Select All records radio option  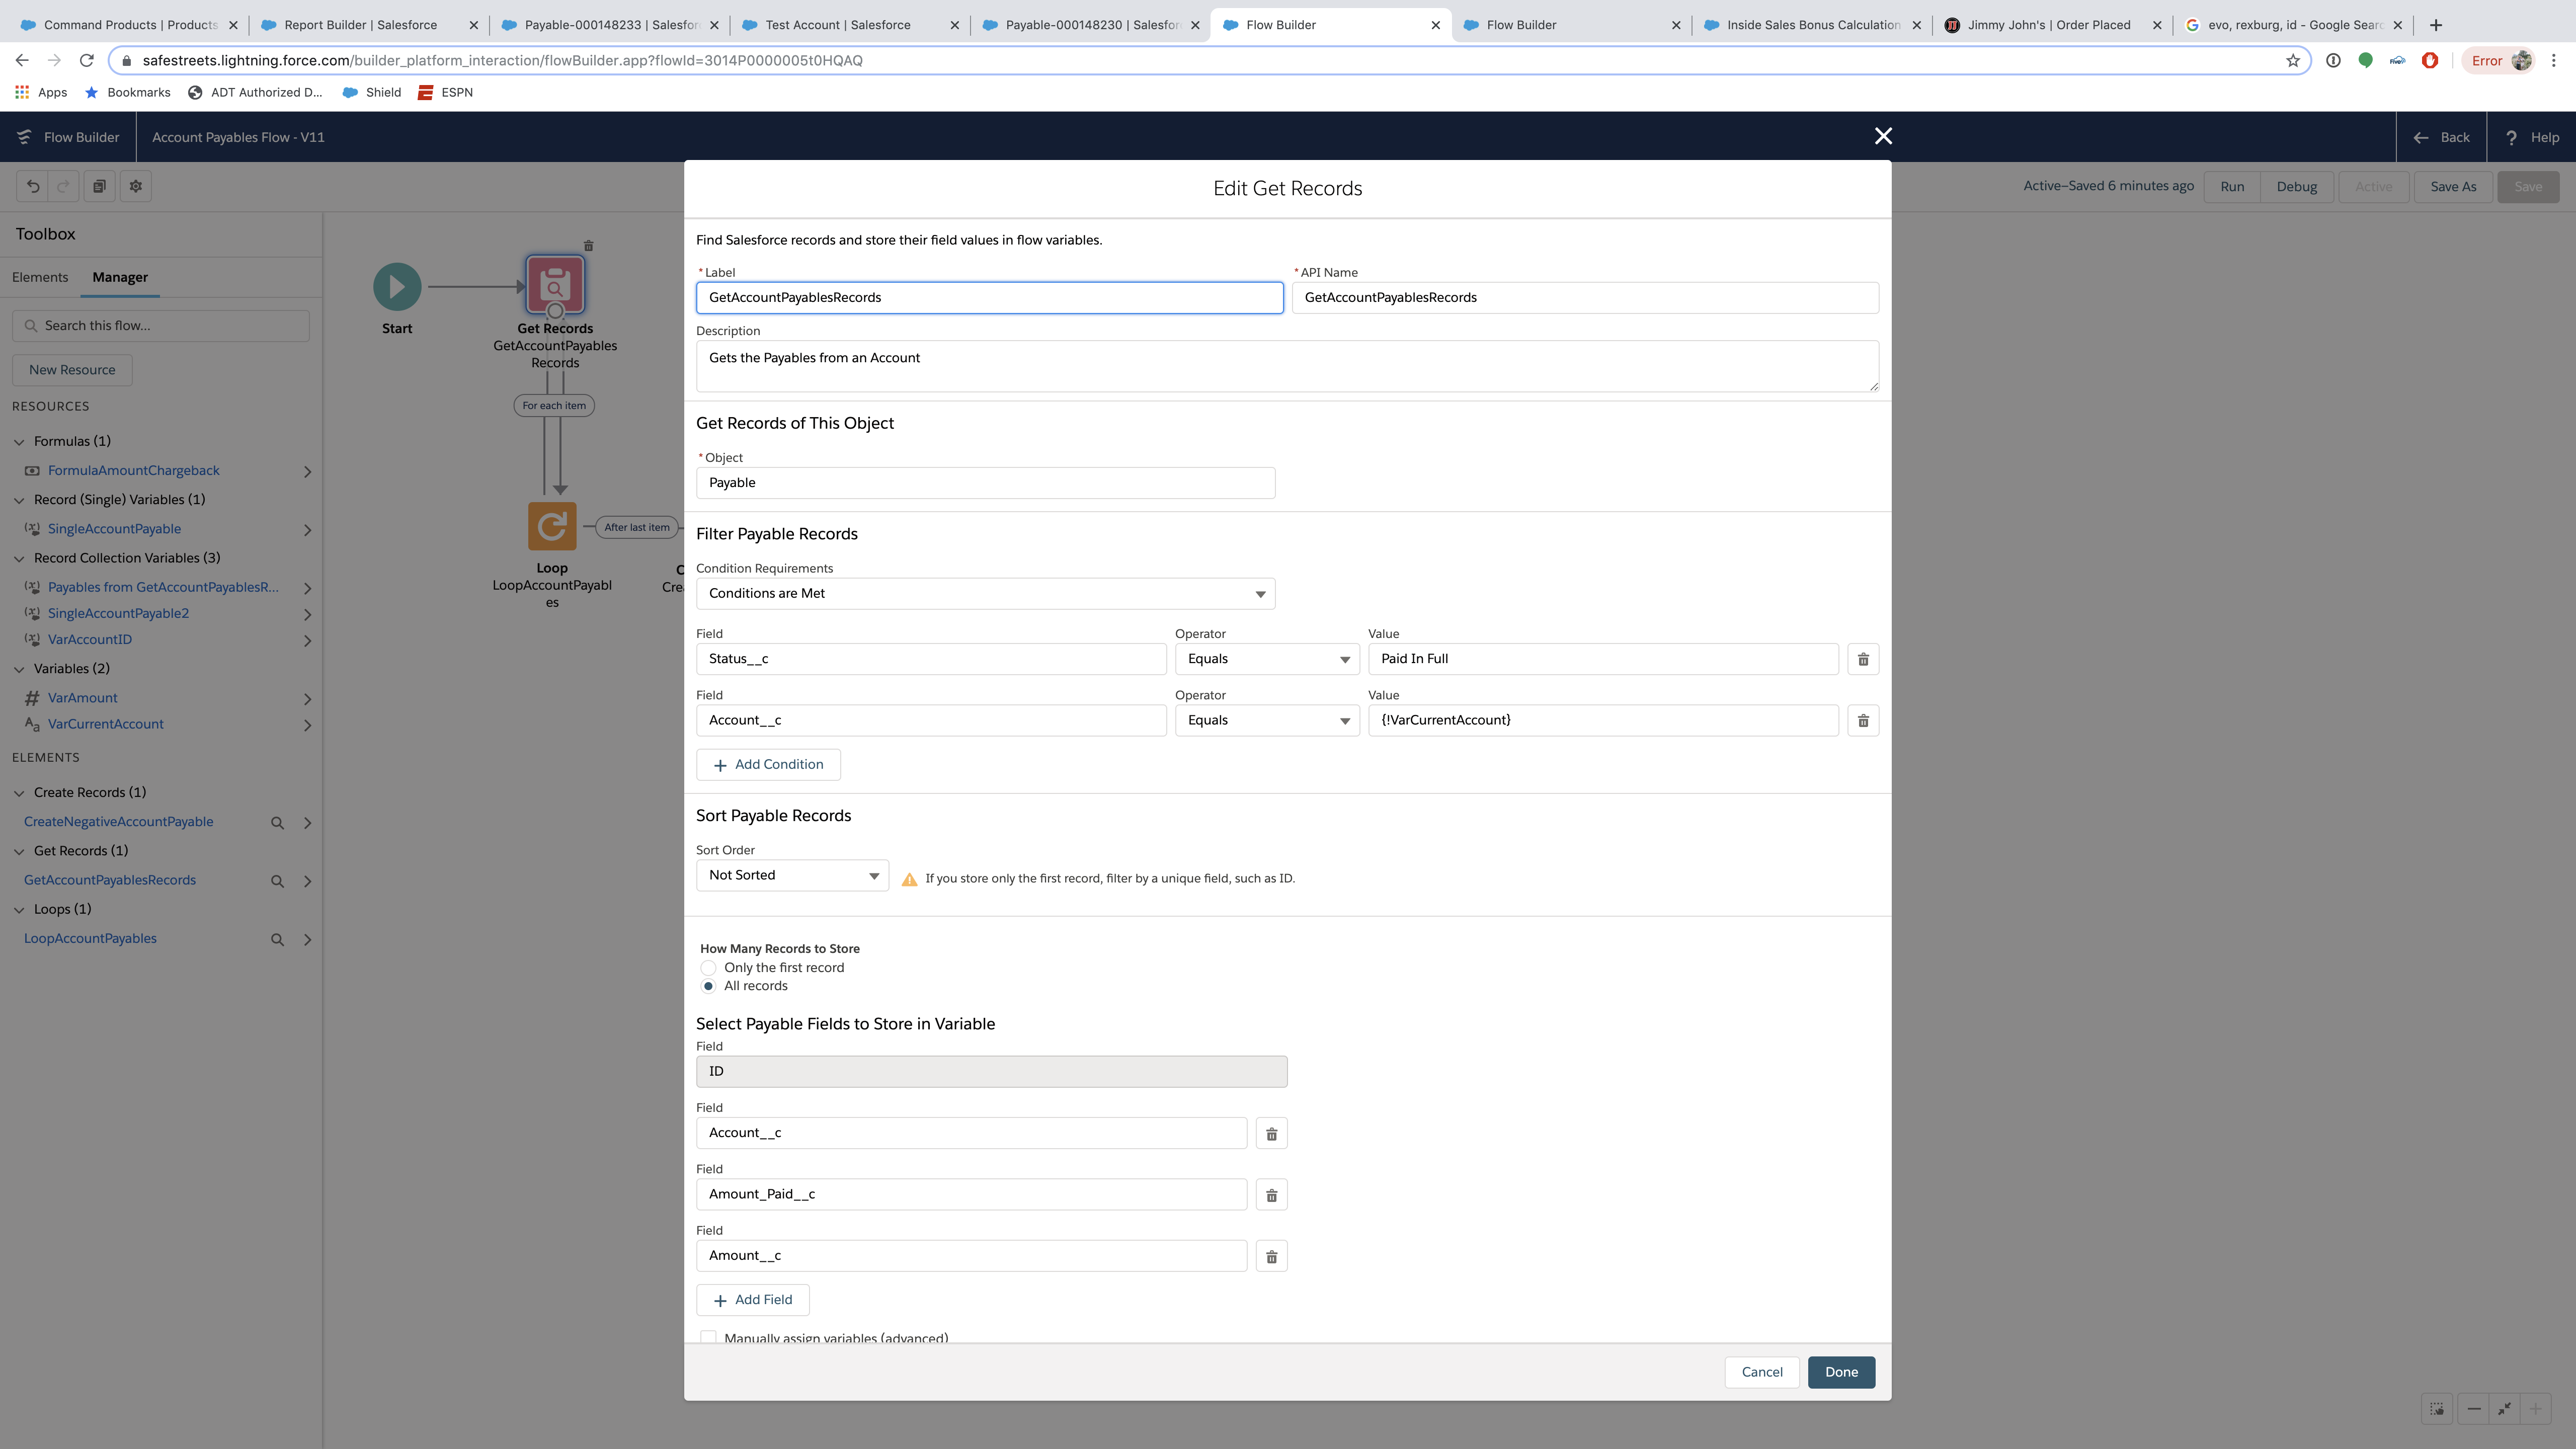click(708, 986)
